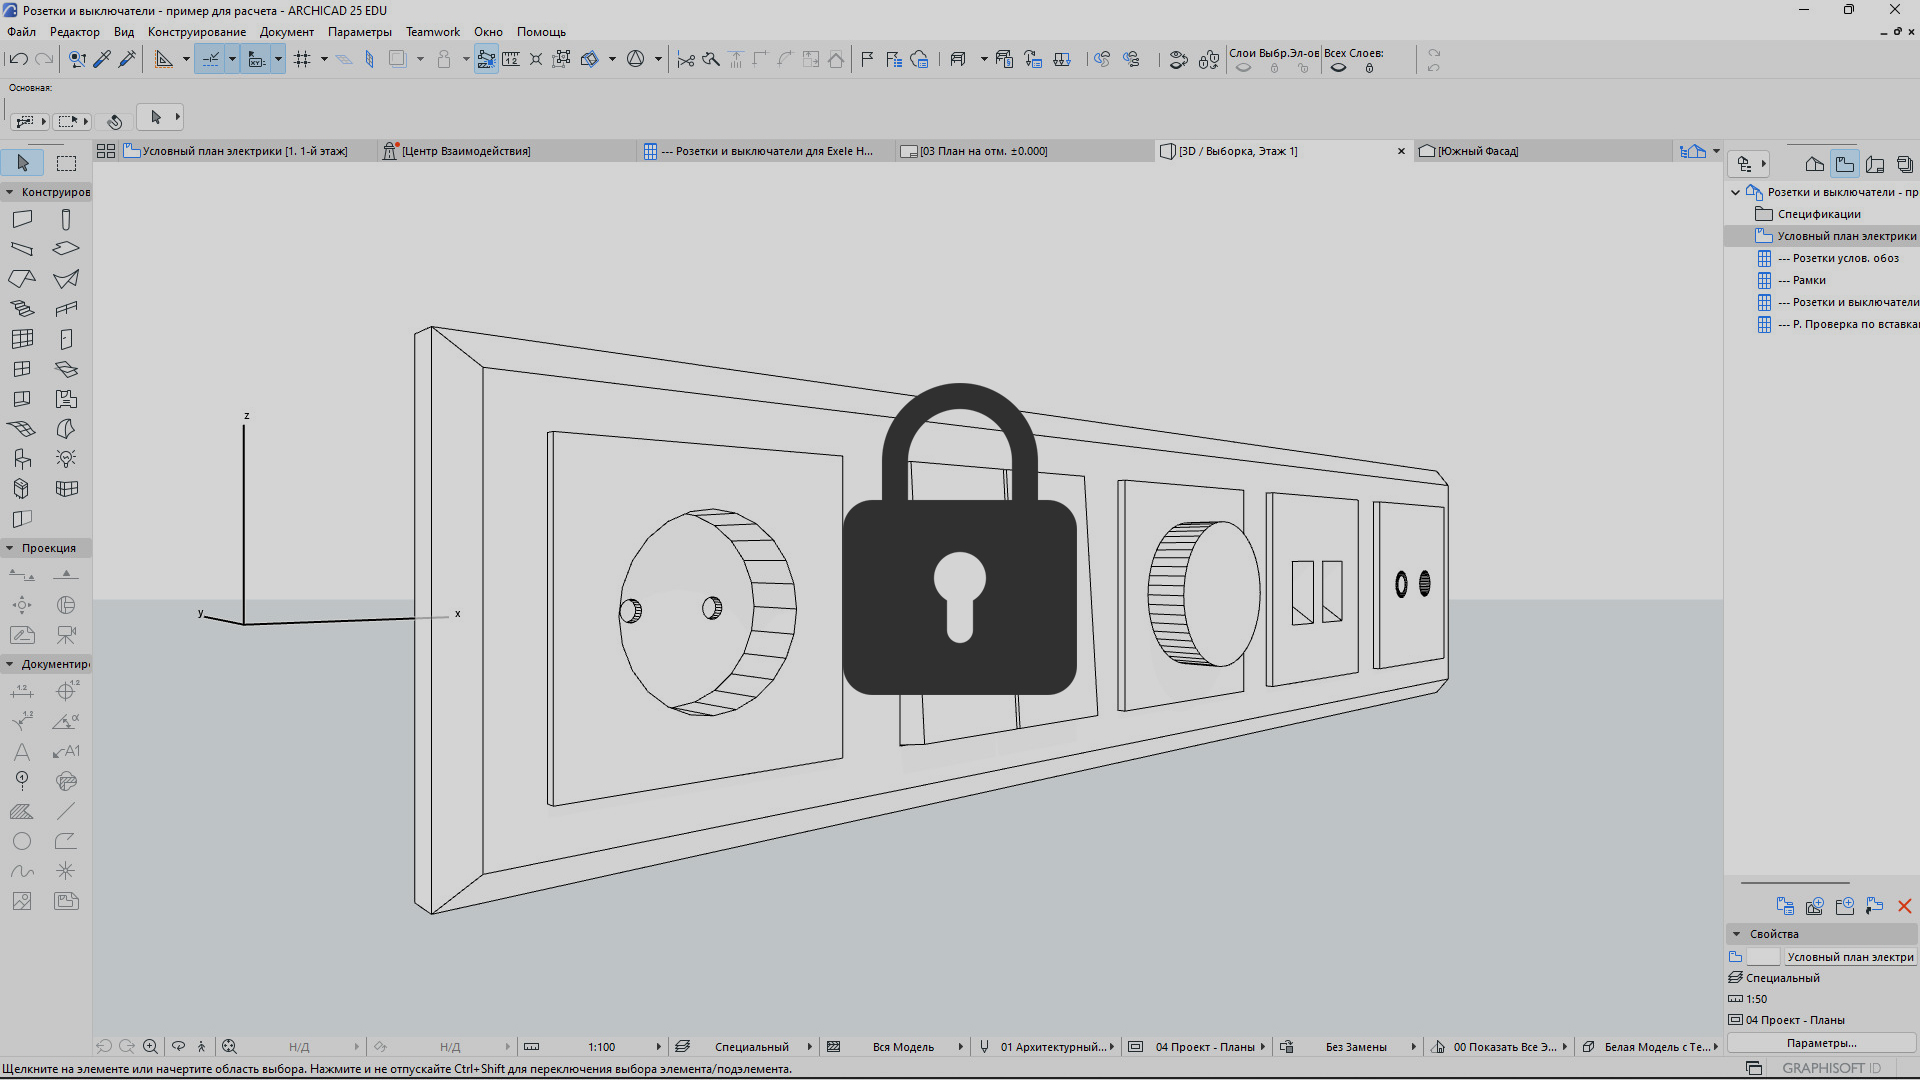Click the Text tool icon

22,750
